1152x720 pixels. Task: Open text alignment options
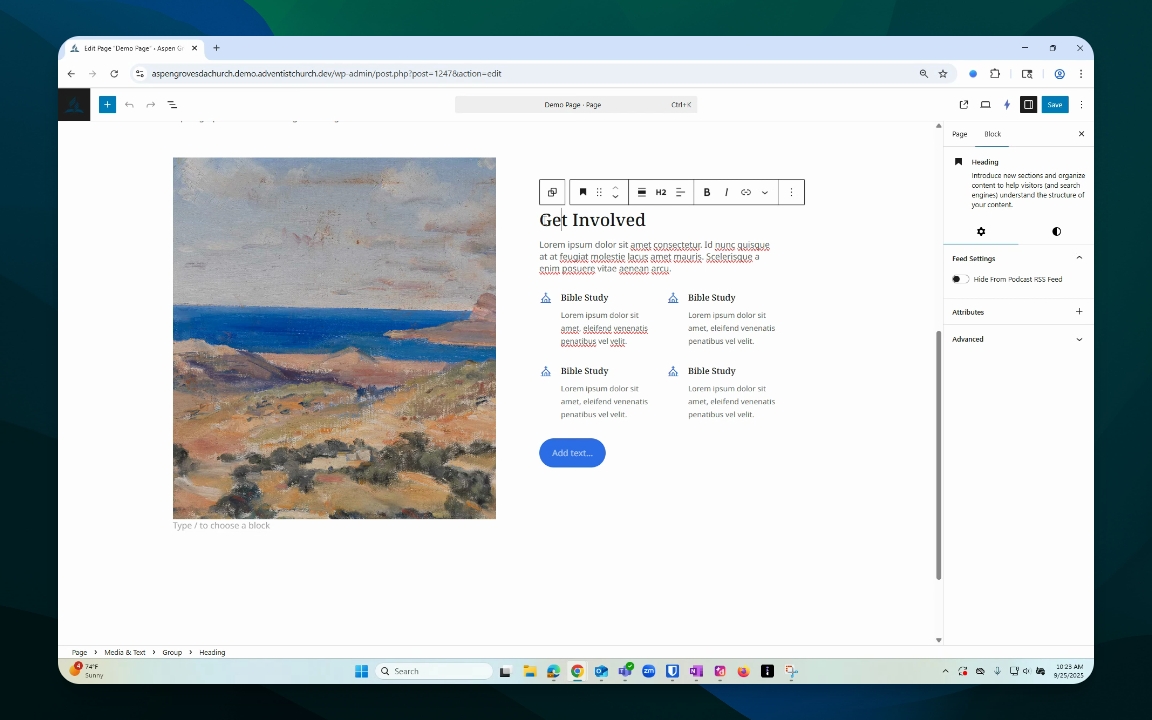(680, 192)
